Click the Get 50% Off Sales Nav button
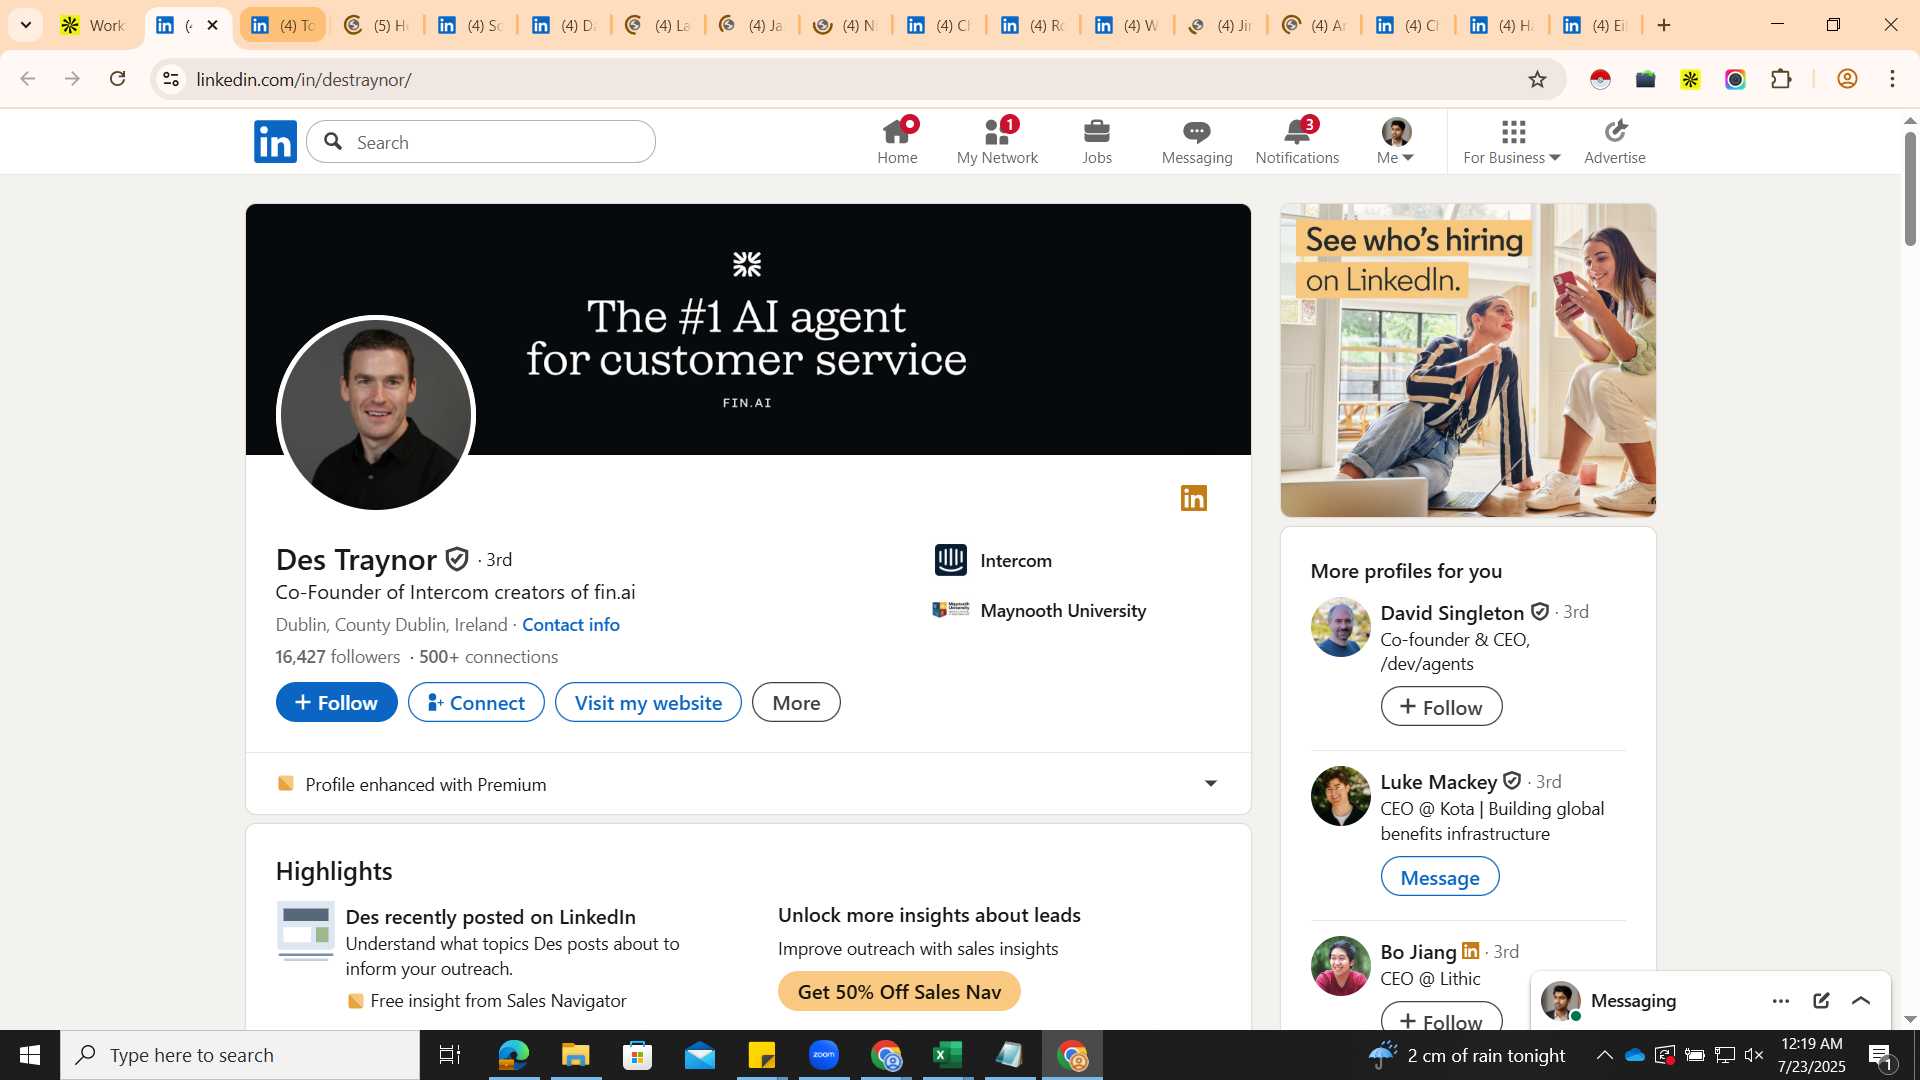 899,991
